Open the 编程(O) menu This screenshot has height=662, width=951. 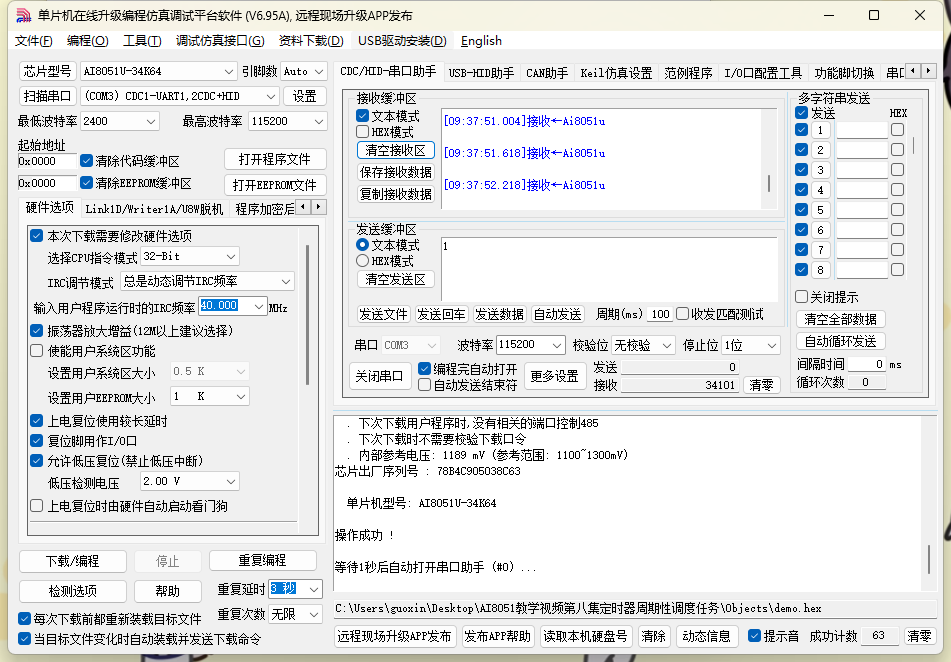click(87, 41)
